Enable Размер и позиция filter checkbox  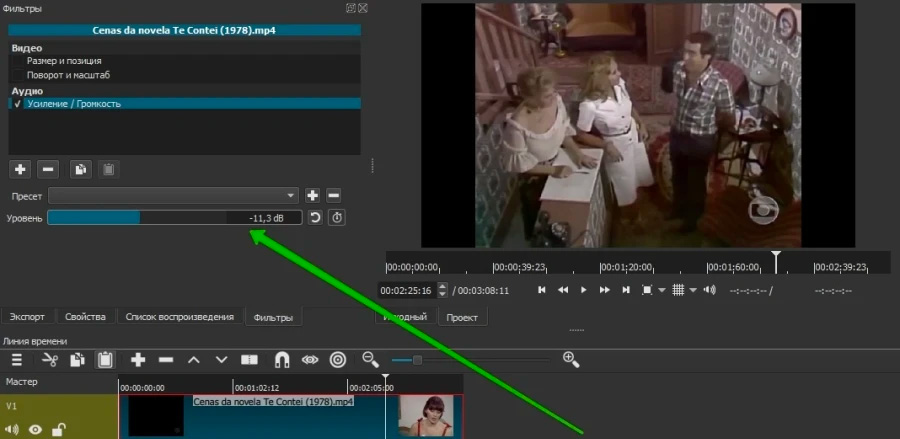coord(17,61)
